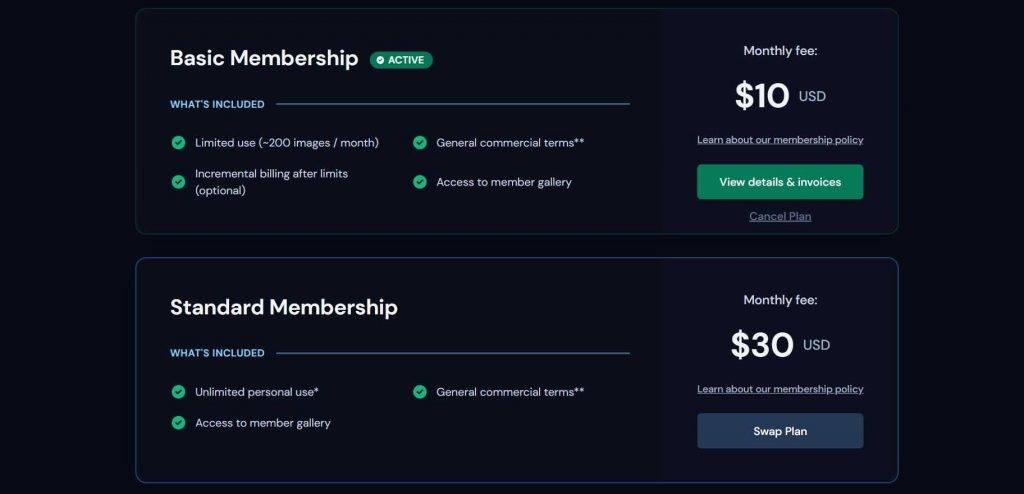The height and width of the screenshot is (494, 1024).
Task: Click checkmark icon beside Incremental billing feature
Action: 178,182
